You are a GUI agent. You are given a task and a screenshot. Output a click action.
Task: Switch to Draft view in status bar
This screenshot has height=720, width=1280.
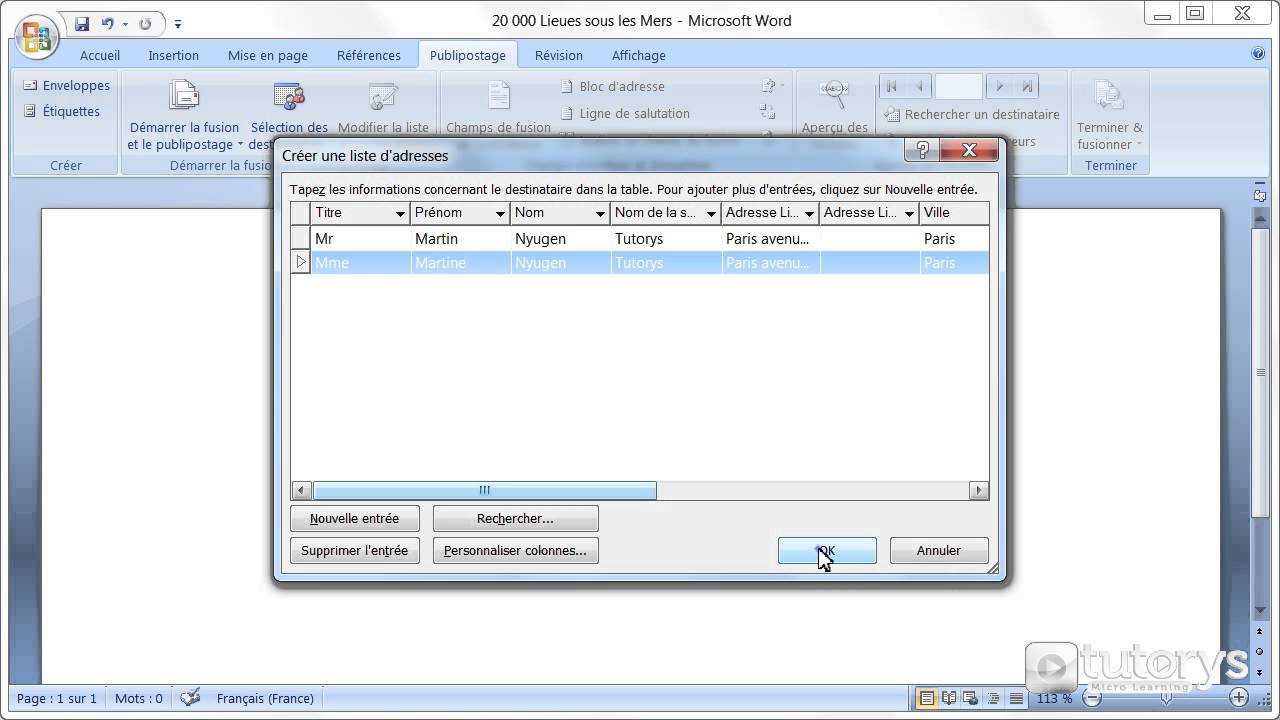[1016, 698]
